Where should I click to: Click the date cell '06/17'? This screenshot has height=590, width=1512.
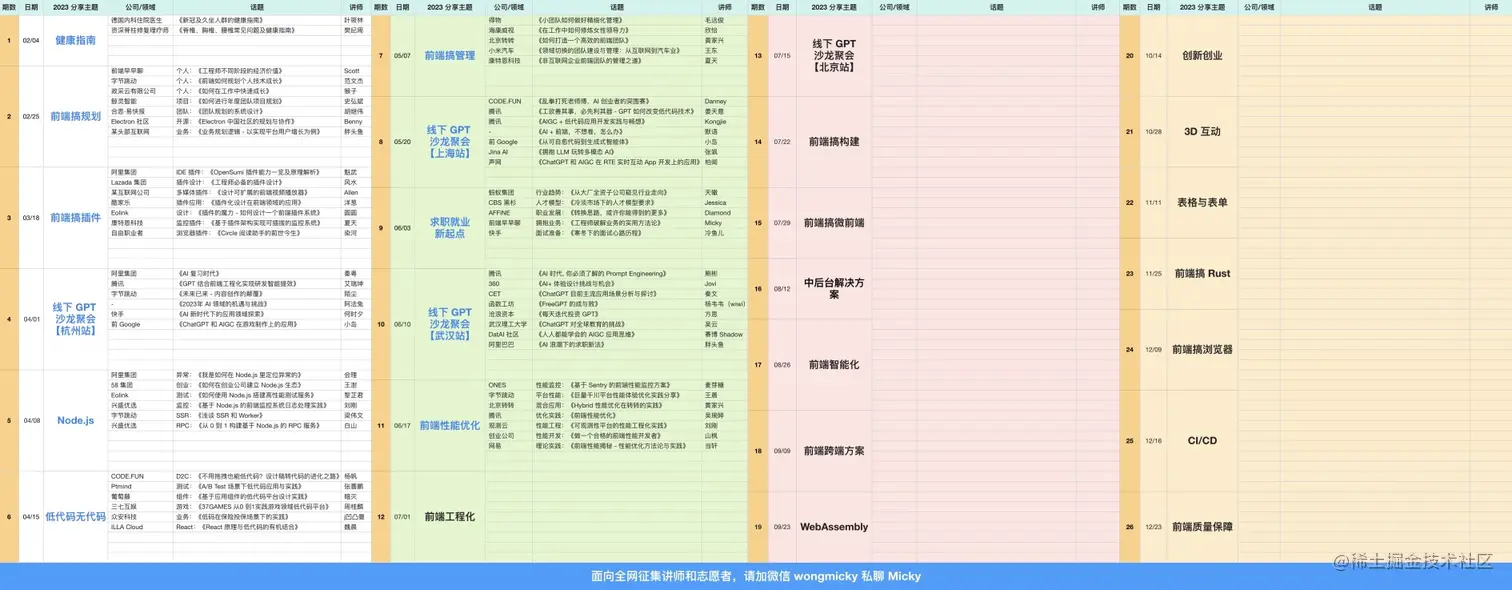tap(402, 425)
